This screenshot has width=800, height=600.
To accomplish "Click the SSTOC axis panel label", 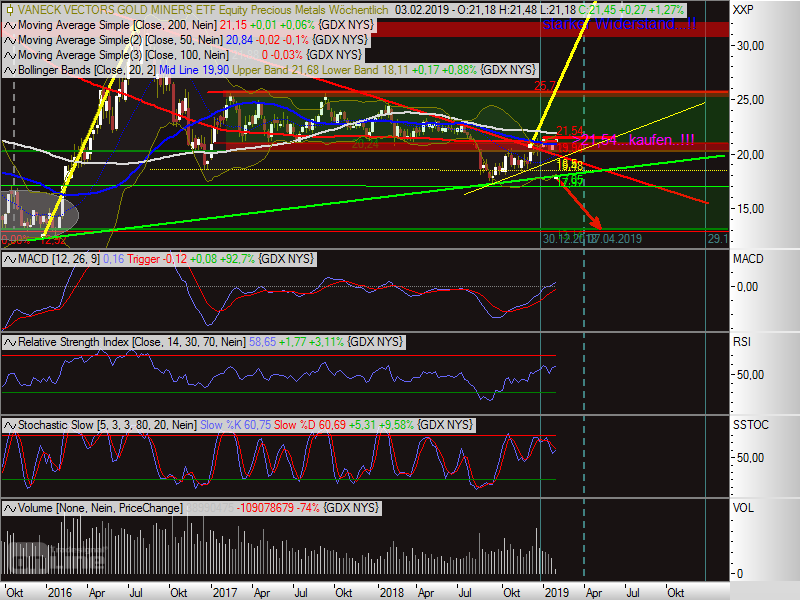I will (x=751, y=424).
